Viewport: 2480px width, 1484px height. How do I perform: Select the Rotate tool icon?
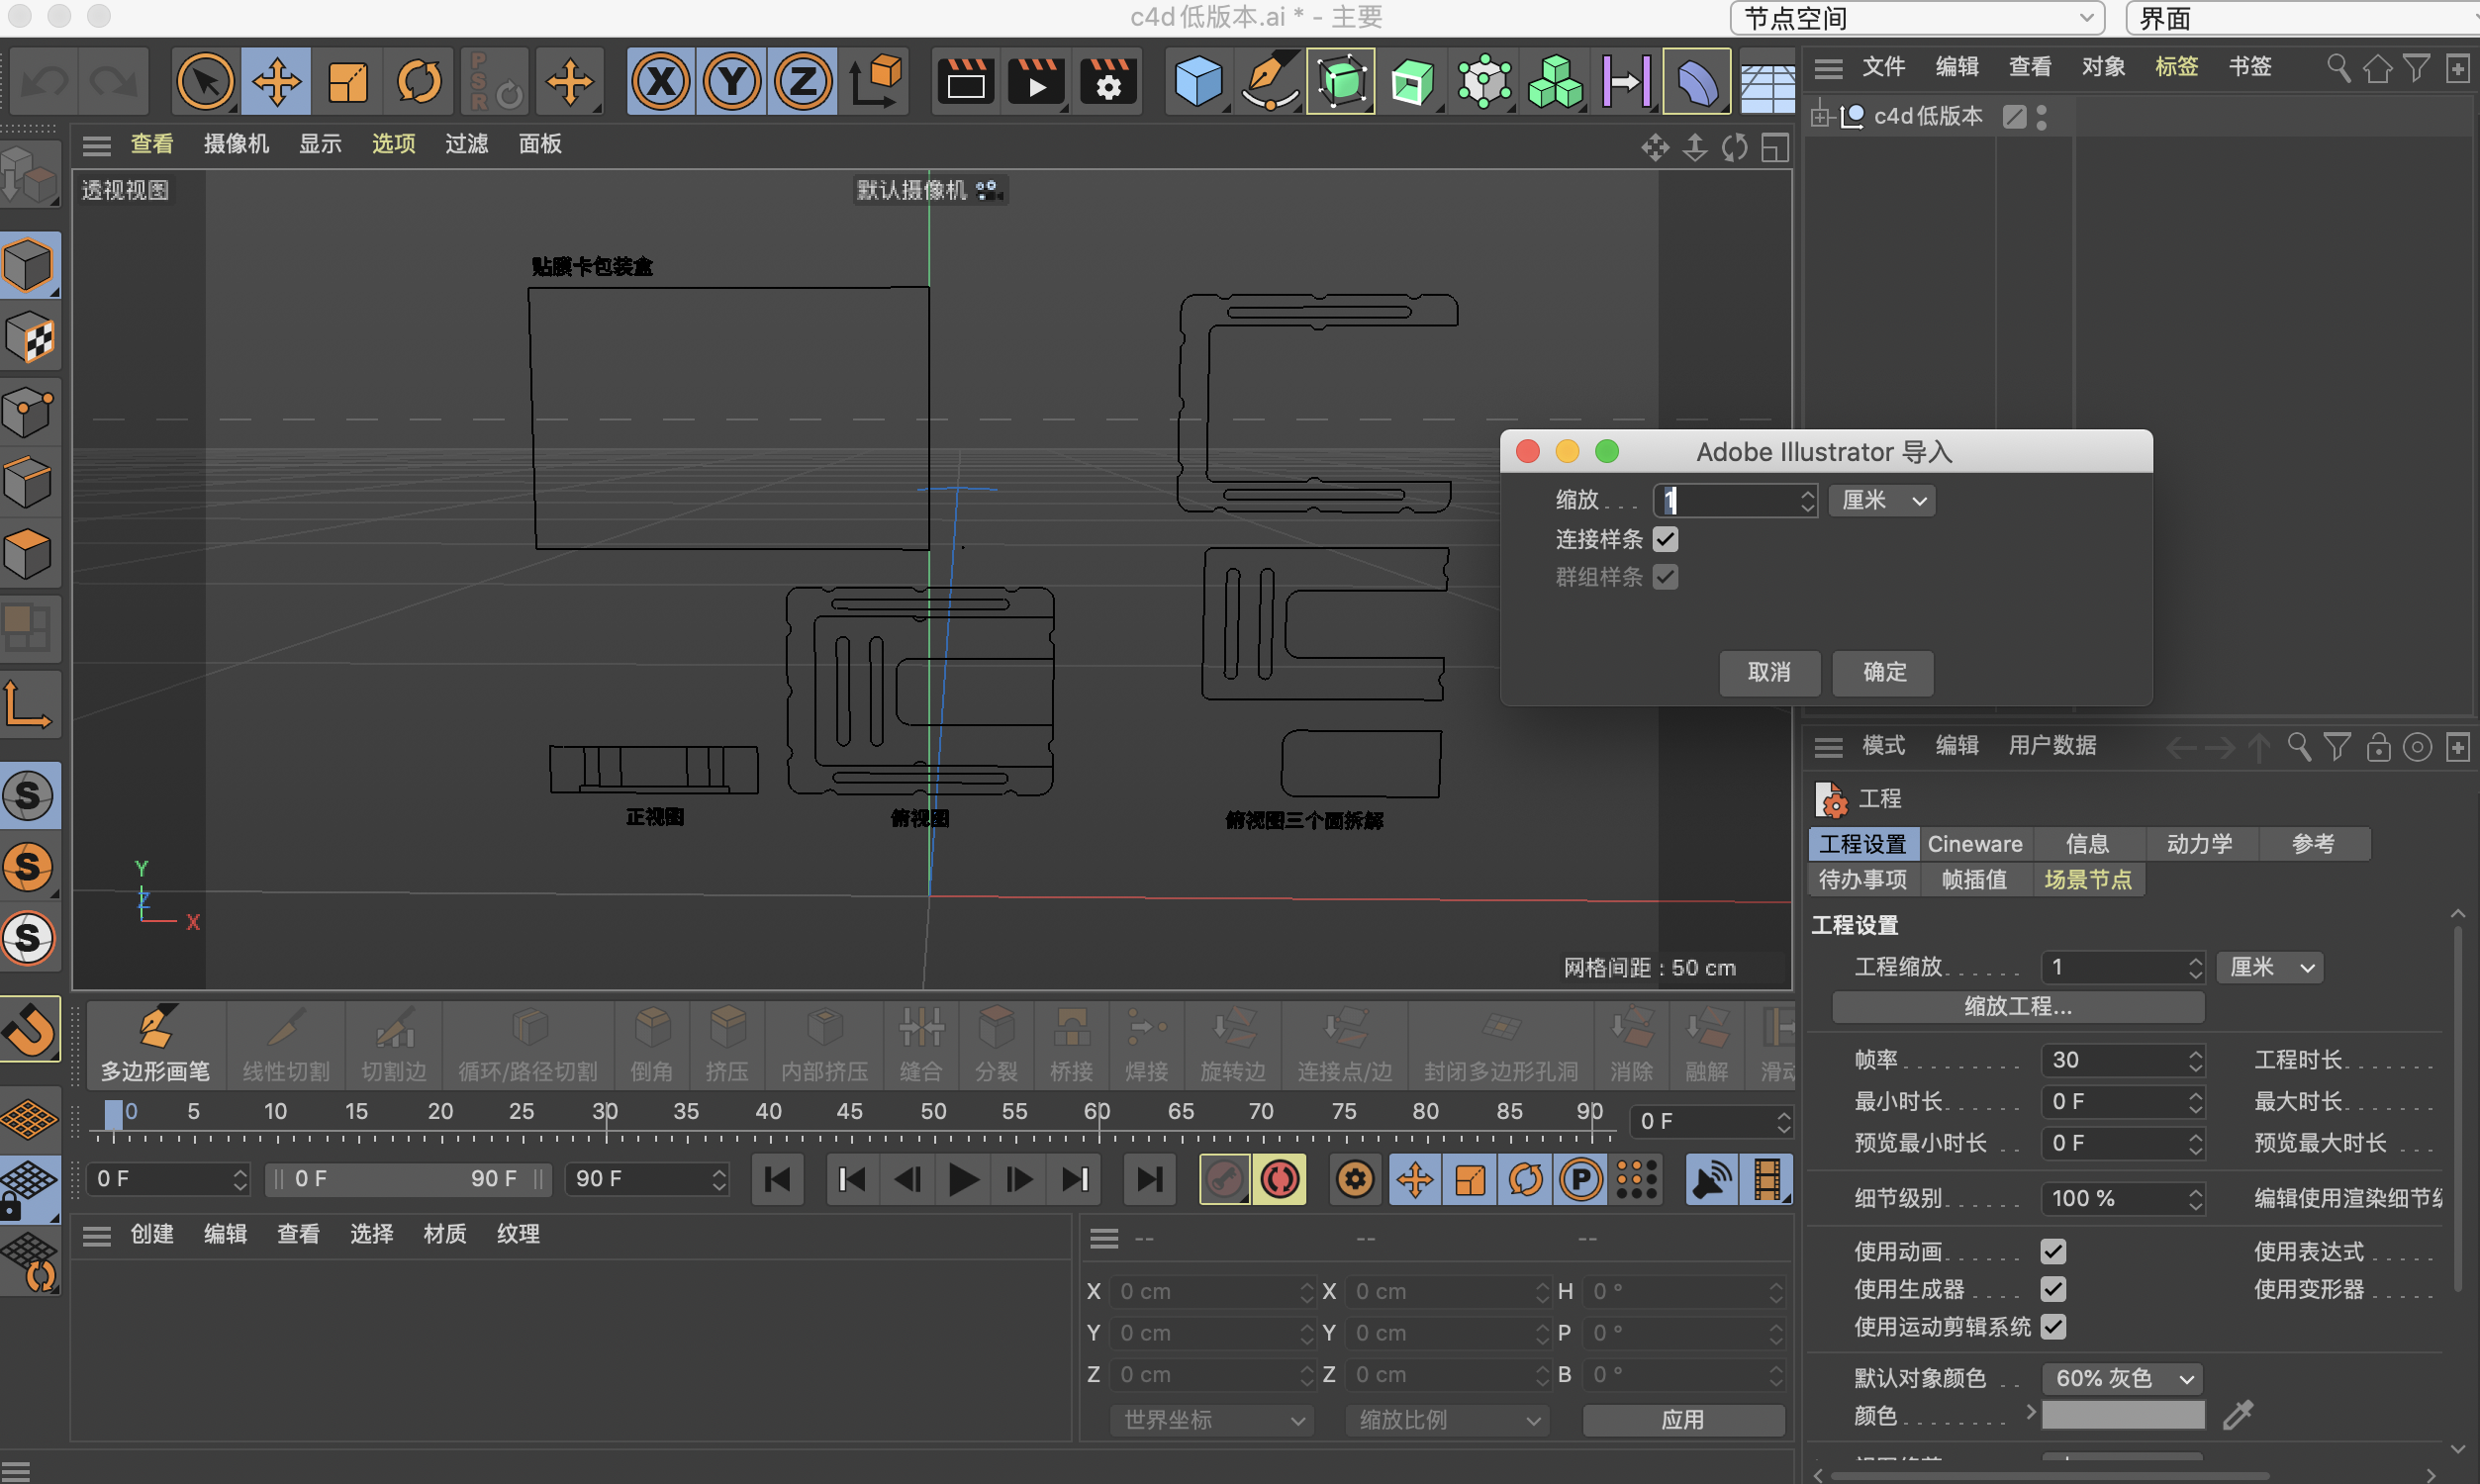pos(419,81)
